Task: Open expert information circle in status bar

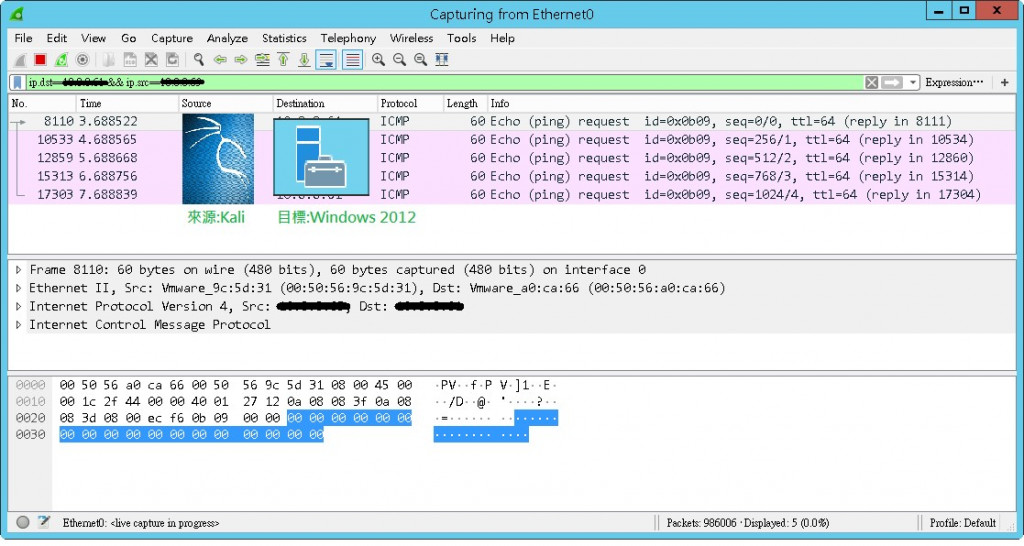Action: 23,522
